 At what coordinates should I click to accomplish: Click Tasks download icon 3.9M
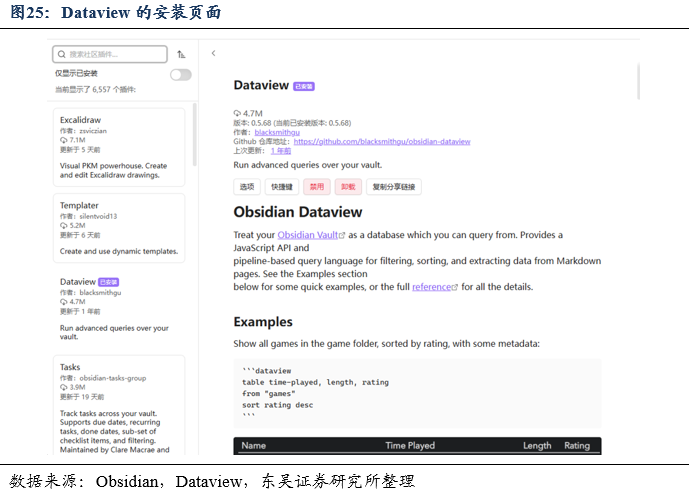pos(64,387)
